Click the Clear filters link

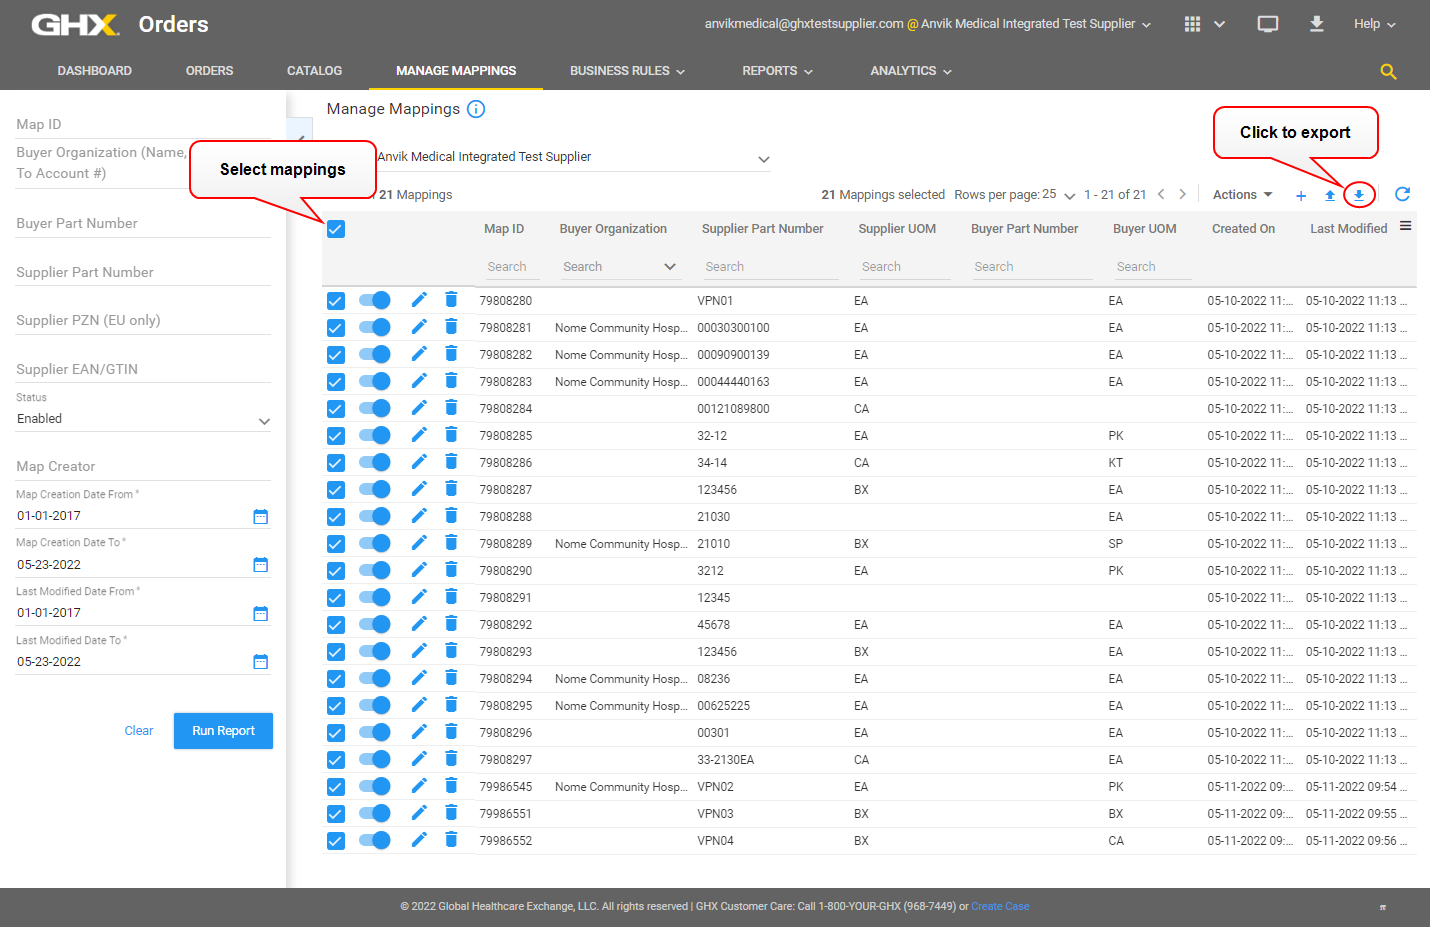click(139, 731)
